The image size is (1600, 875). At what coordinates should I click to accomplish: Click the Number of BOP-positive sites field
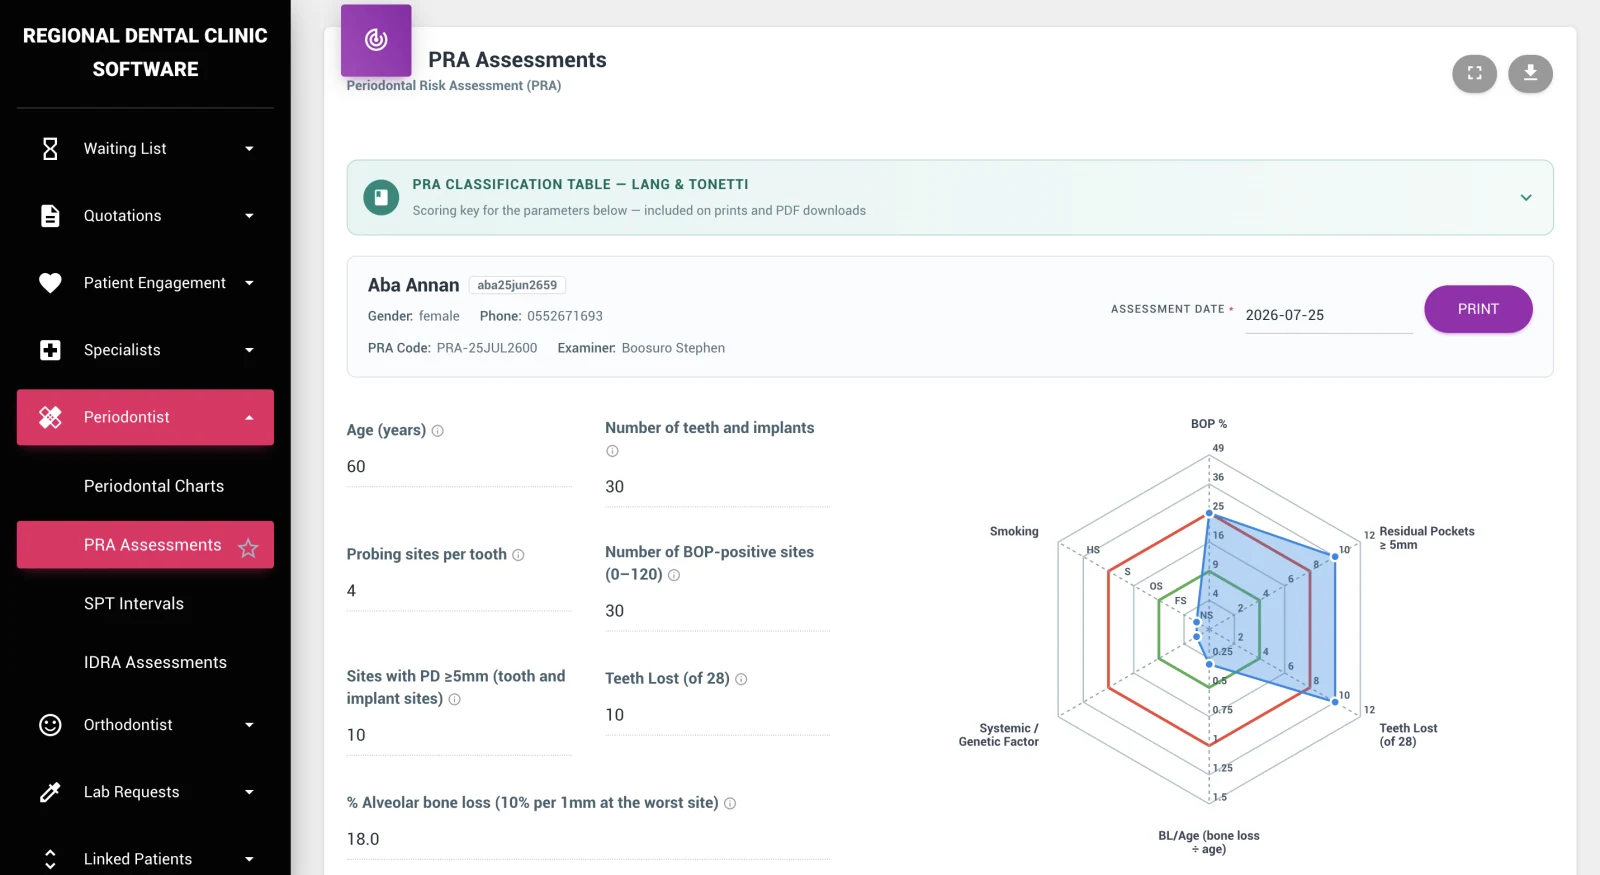717,611
